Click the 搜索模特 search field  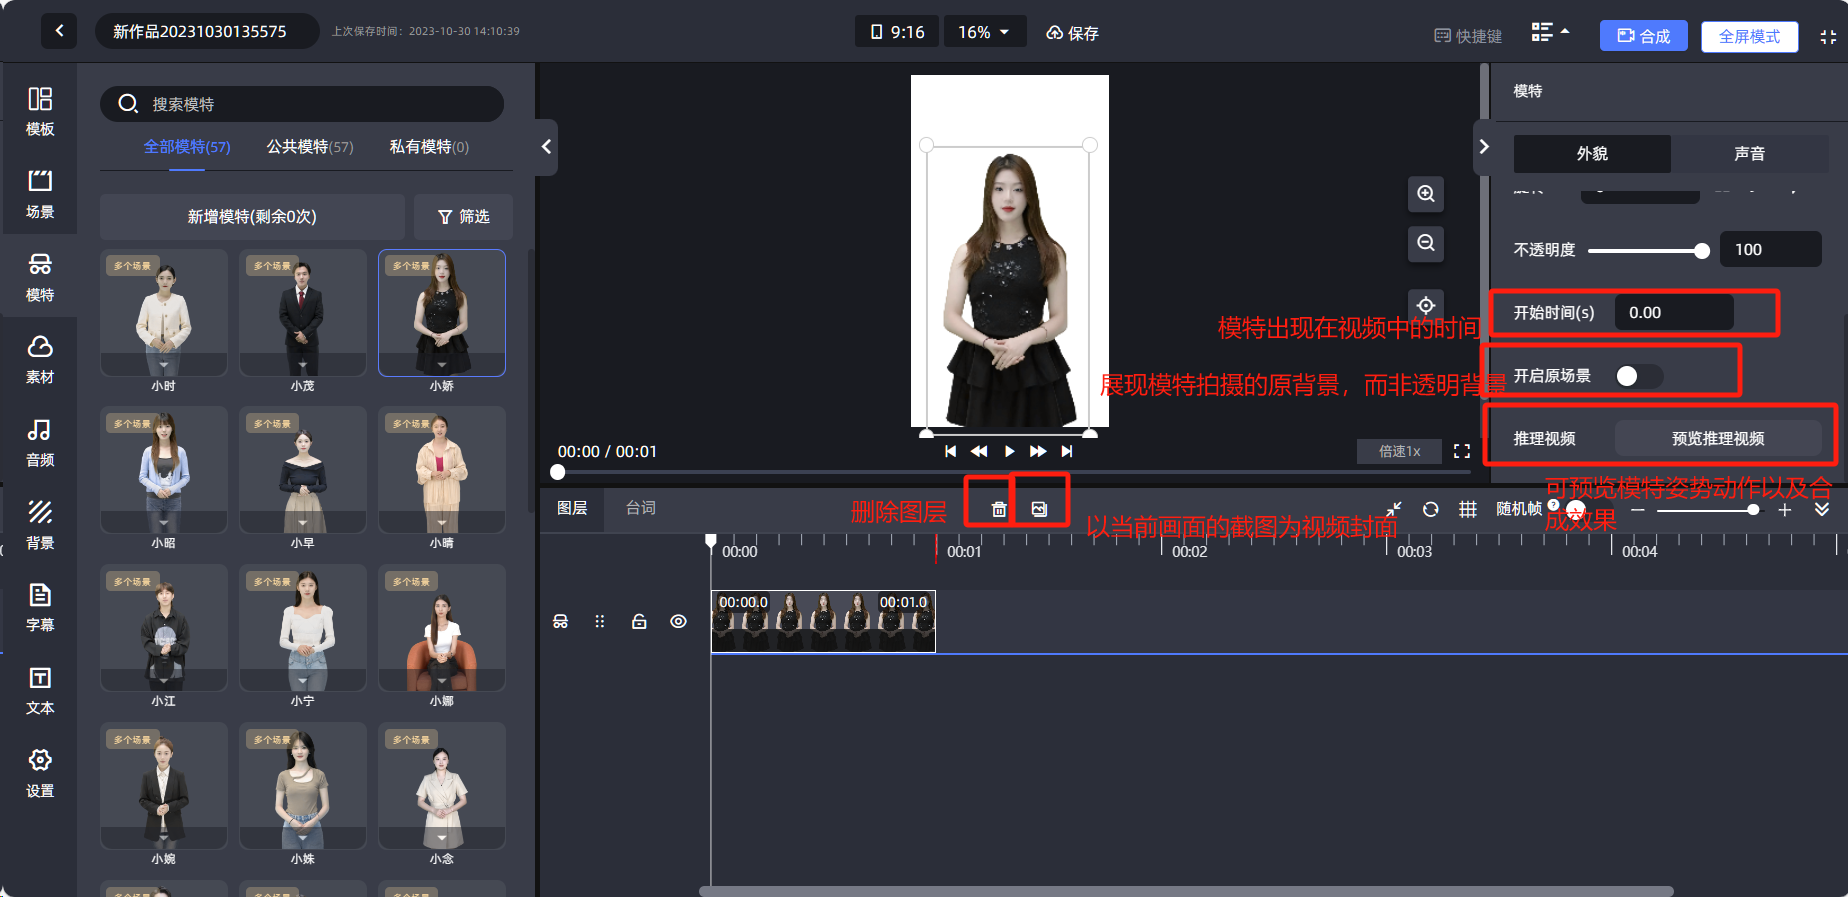302,104
